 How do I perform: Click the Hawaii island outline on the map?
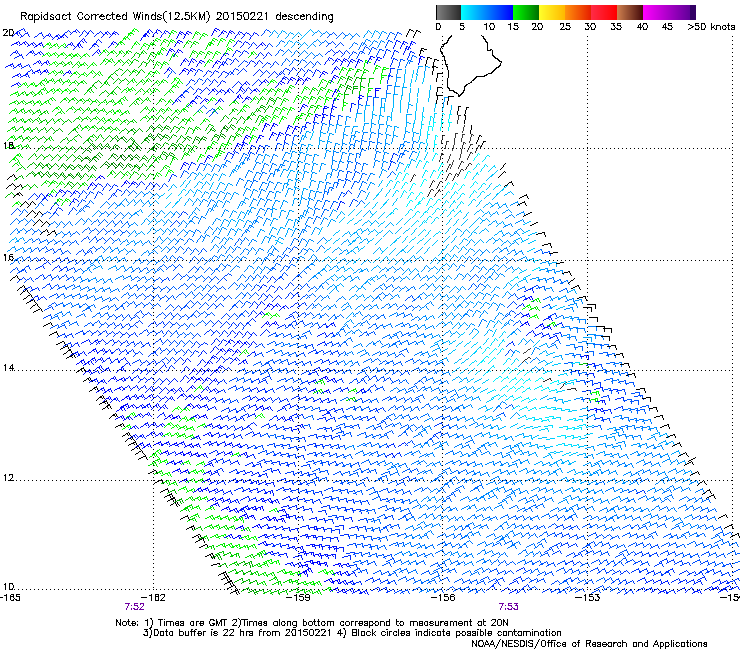[469, 65]
